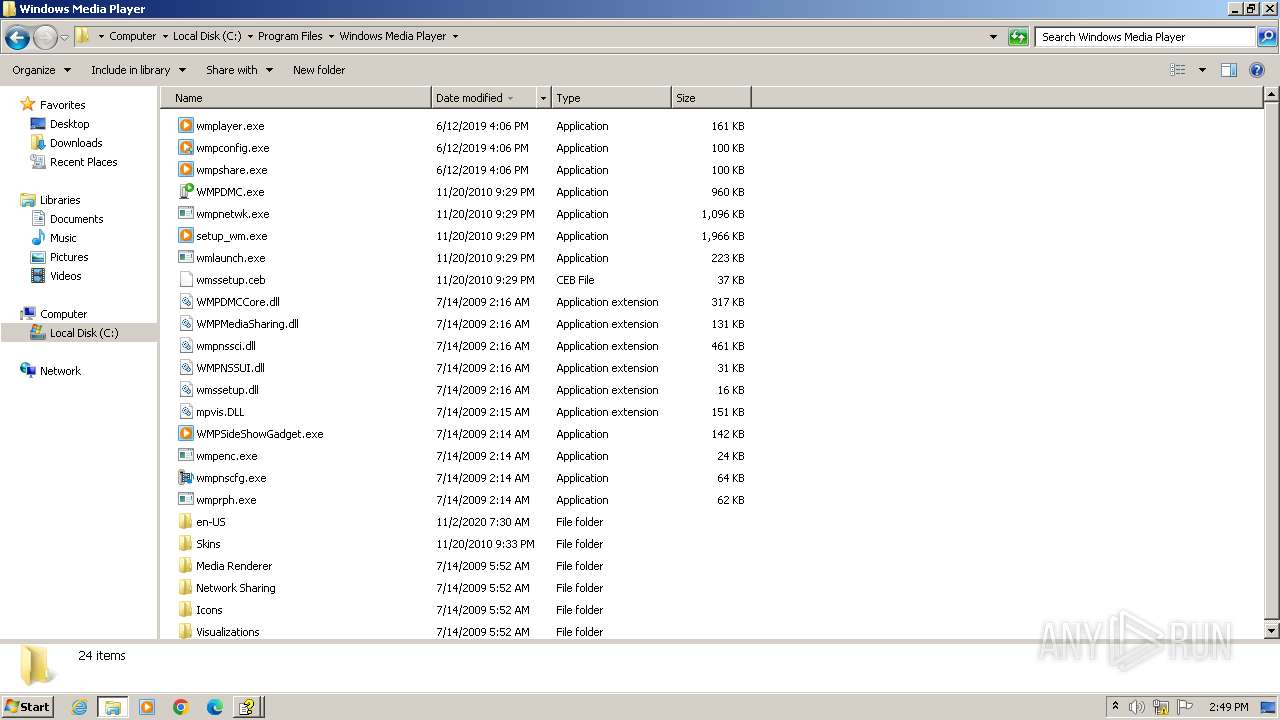Click the Refresh button in address bar
This screenshot has width=1280, height=720.
click(1018, 37)
